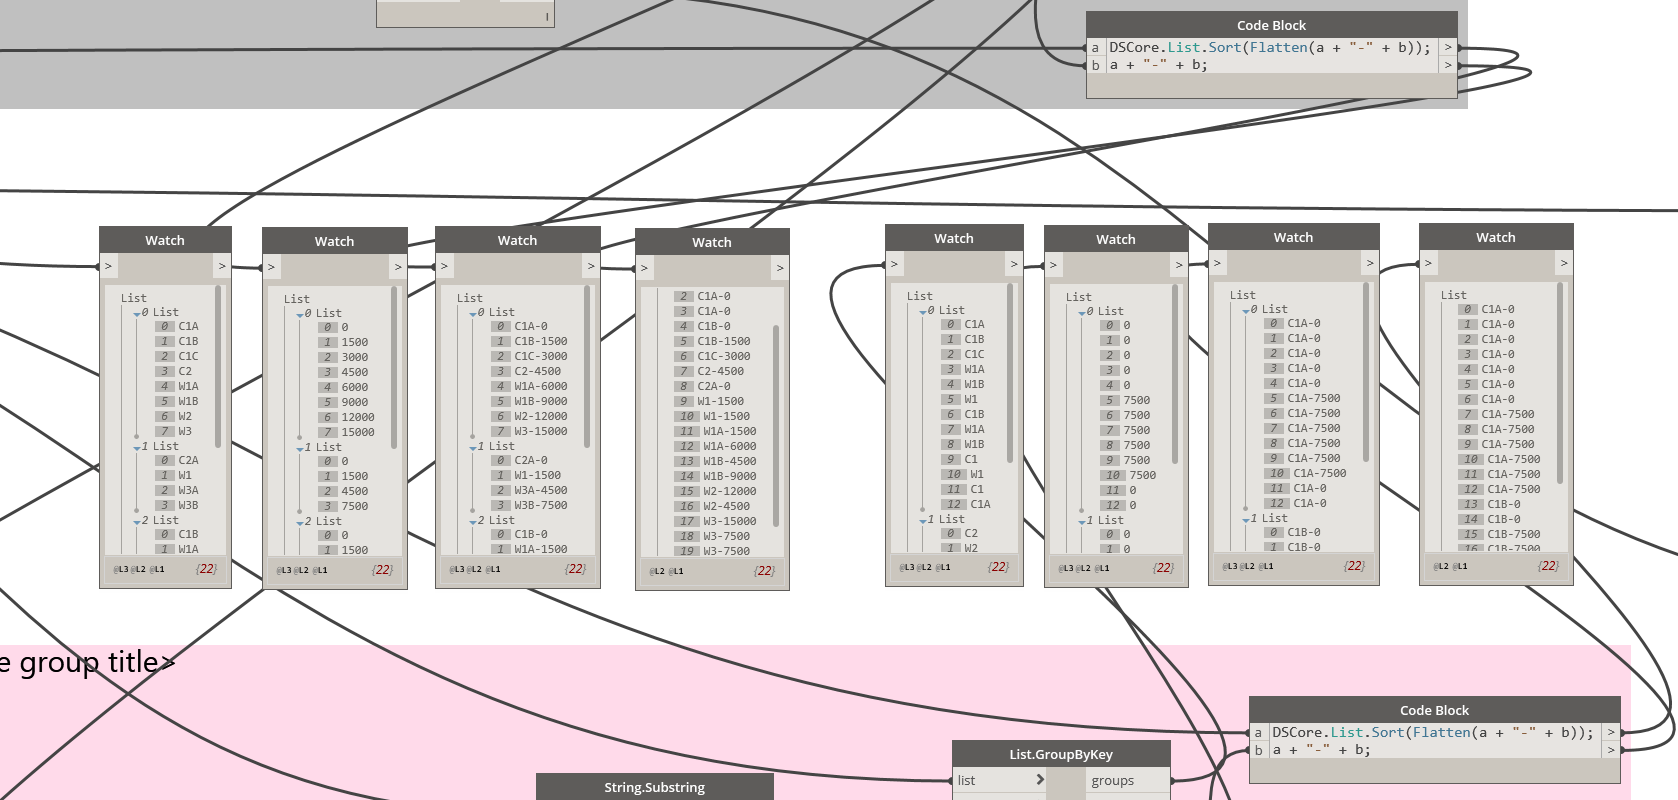This screenshot has height=800, width=1678.
Task: Click output port of Watch showing C1A, C1B, C1C, W1A
Action: click(1014, 263)
